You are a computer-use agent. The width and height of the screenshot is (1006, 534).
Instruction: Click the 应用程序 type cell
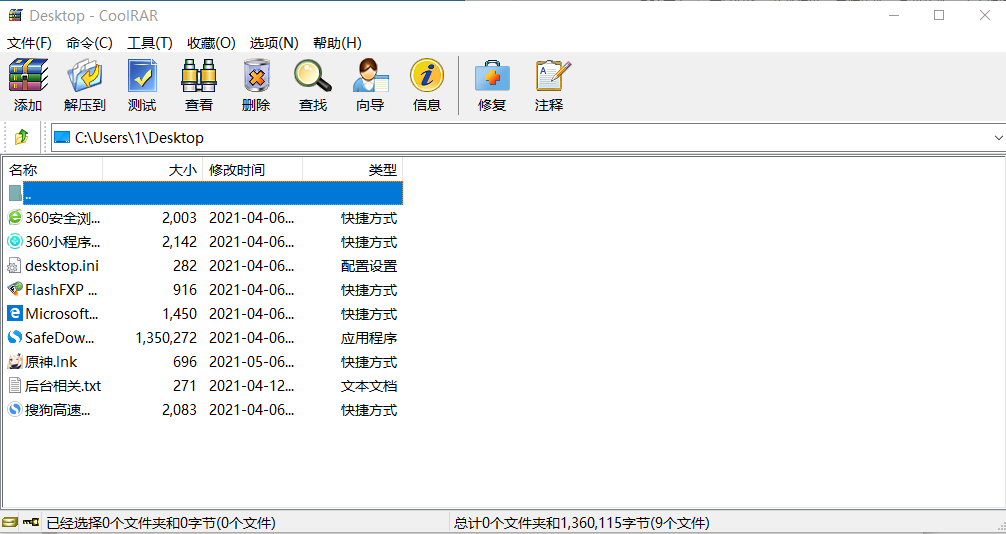369,338
